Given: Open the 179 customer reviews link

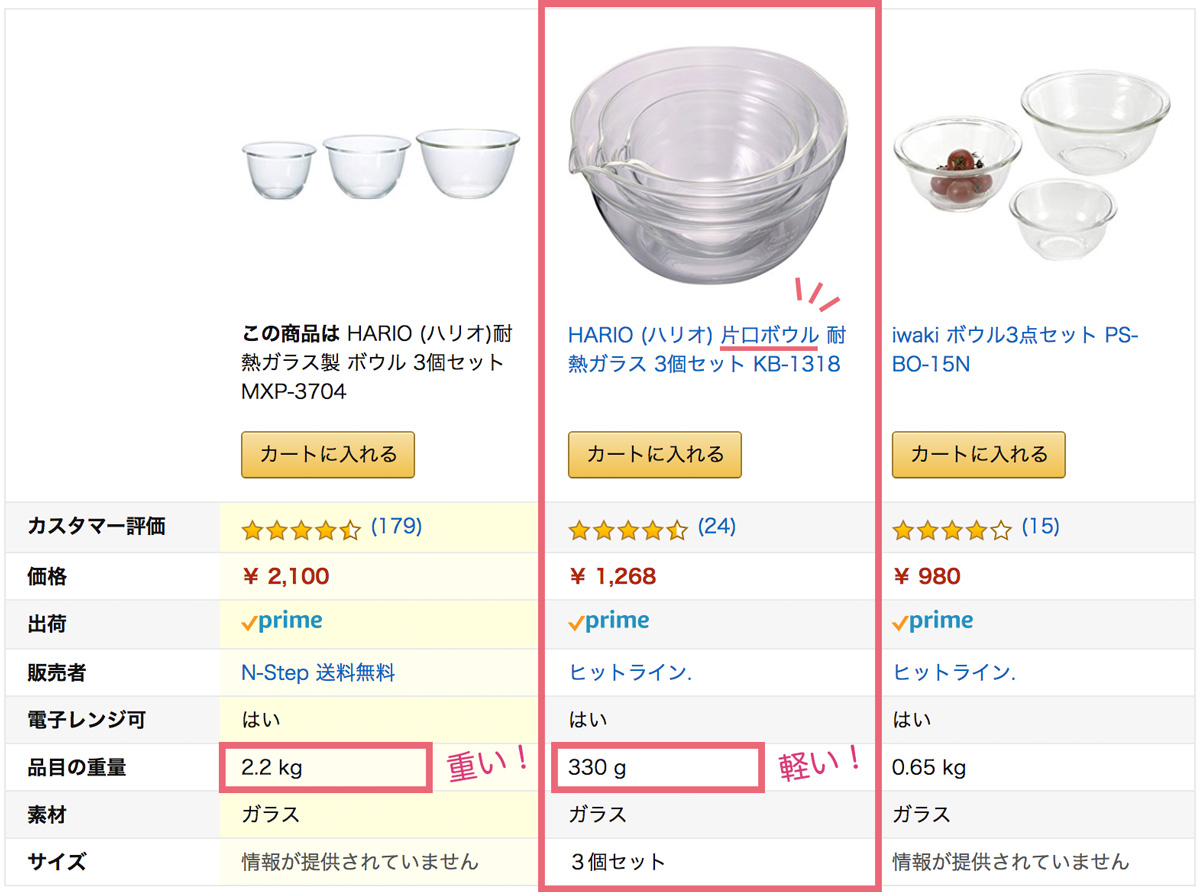Looking at the screenshot, I should click(x=396, y=526).
